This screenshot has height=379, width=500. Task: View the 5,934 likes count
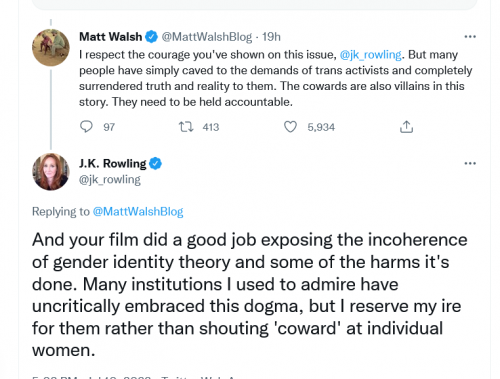click(321, 127)
